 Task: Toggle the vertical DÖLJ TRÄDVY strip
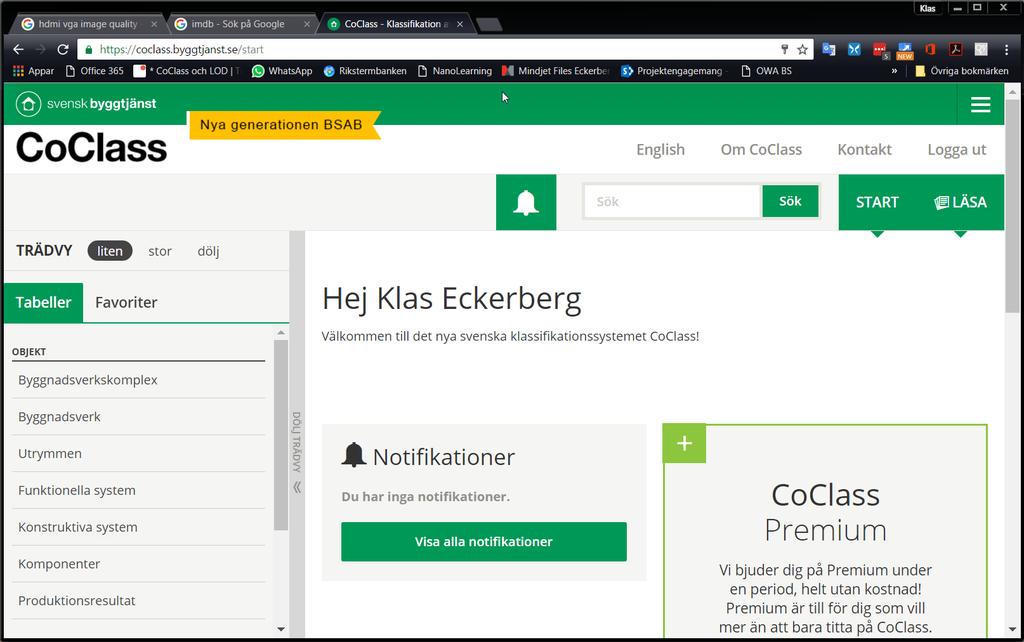tap(297, 434)
